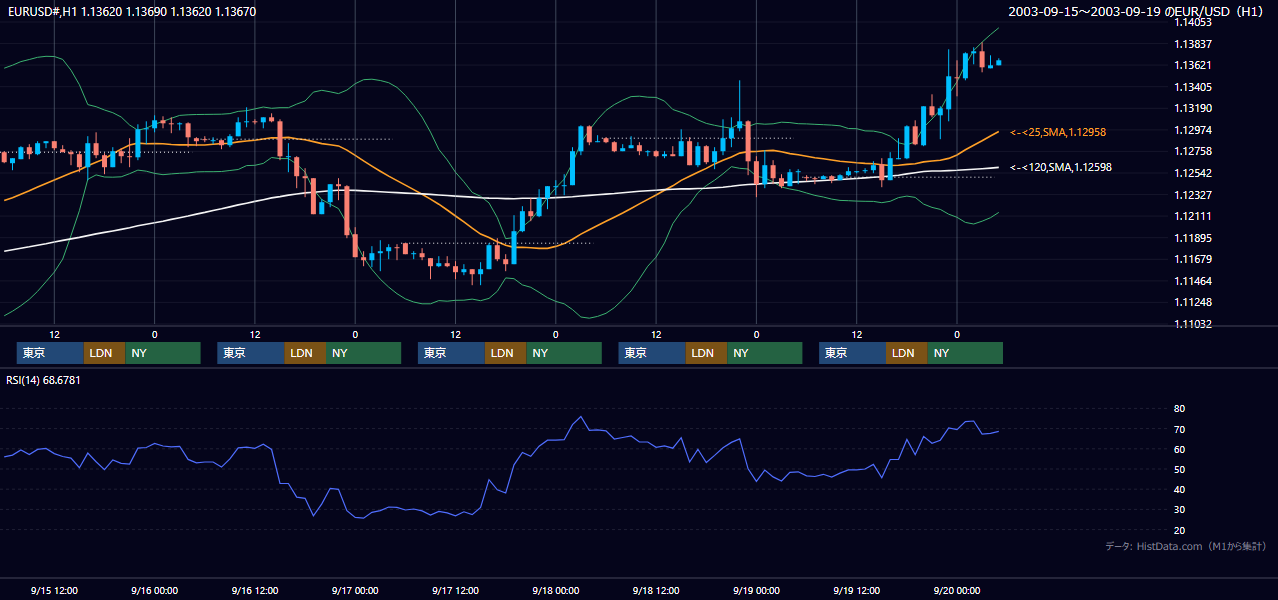
Task: Click RSI axis level 20
Action: (x=1180, y=530)
